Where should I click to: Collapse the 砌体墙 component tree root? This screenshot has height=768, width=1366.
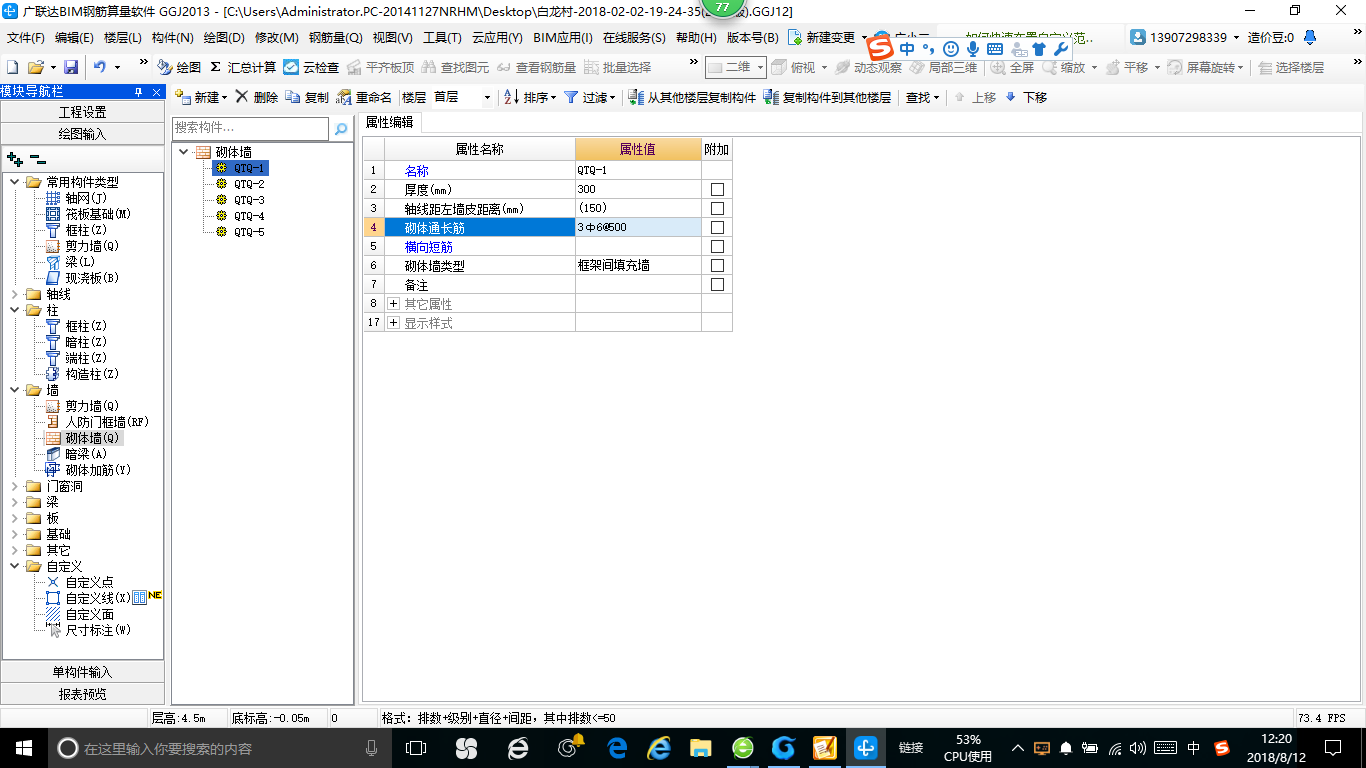coord(183,152)
